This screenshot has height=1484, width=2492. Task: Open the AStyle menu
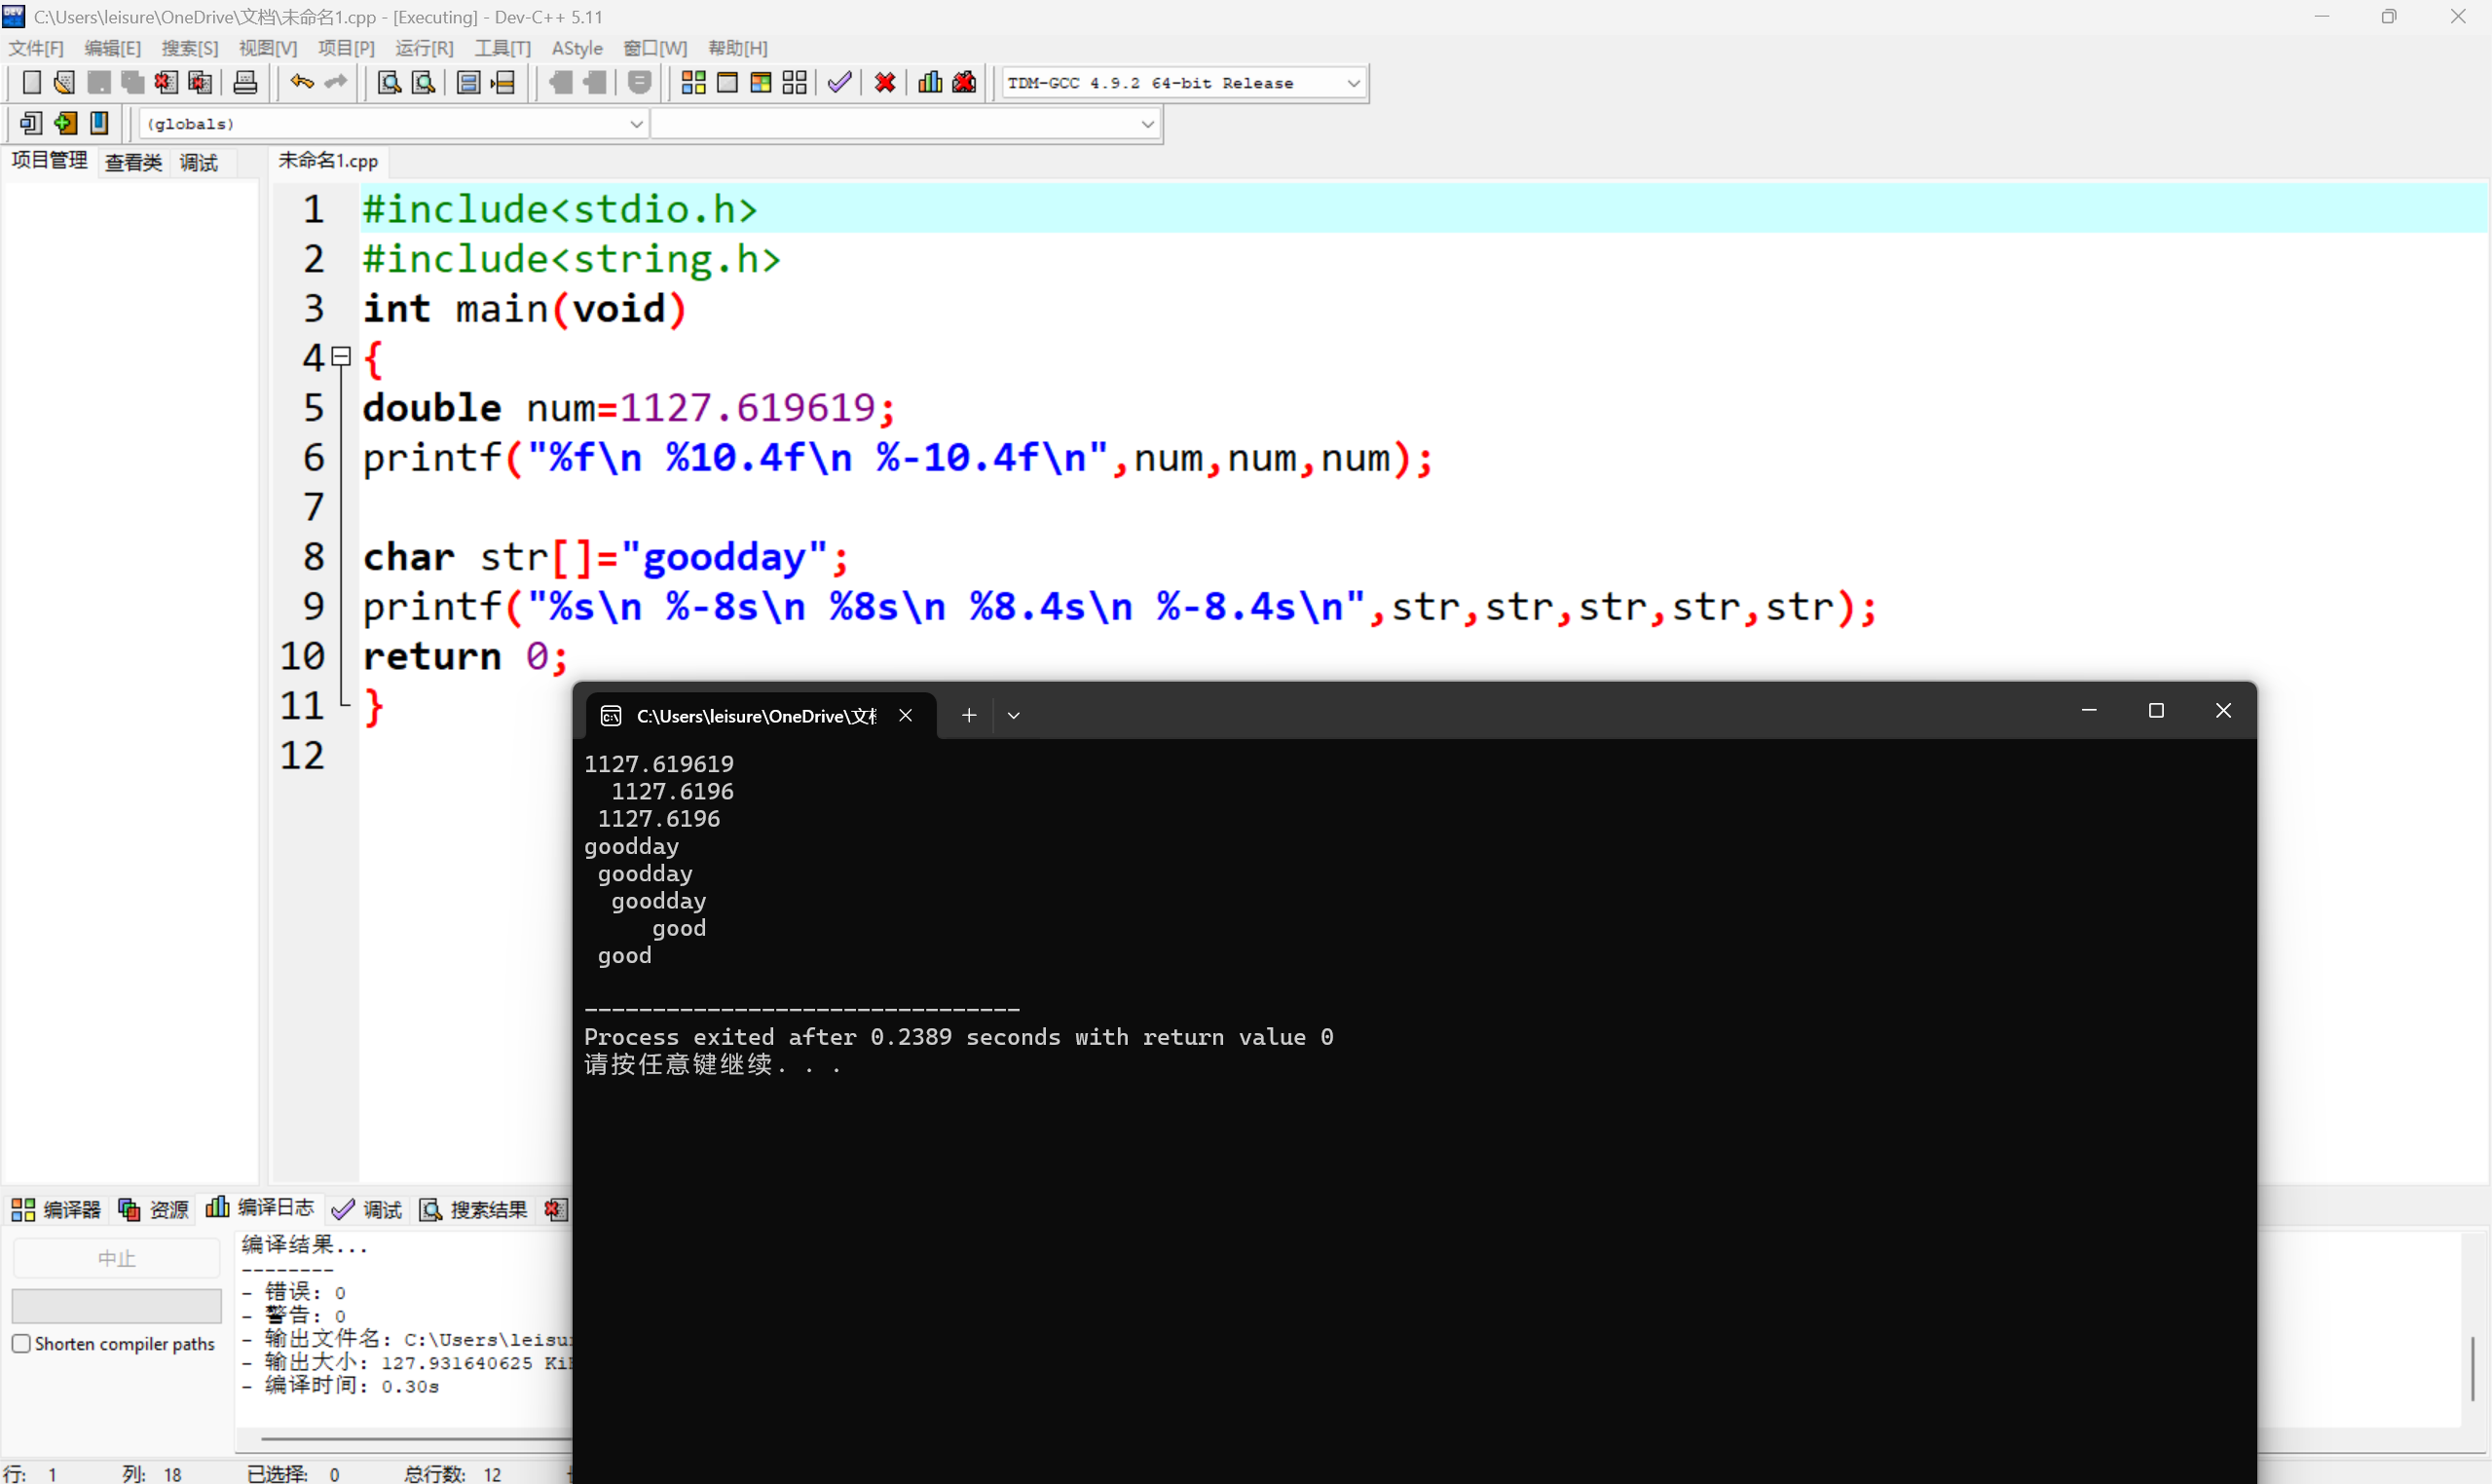coord(577,47)
